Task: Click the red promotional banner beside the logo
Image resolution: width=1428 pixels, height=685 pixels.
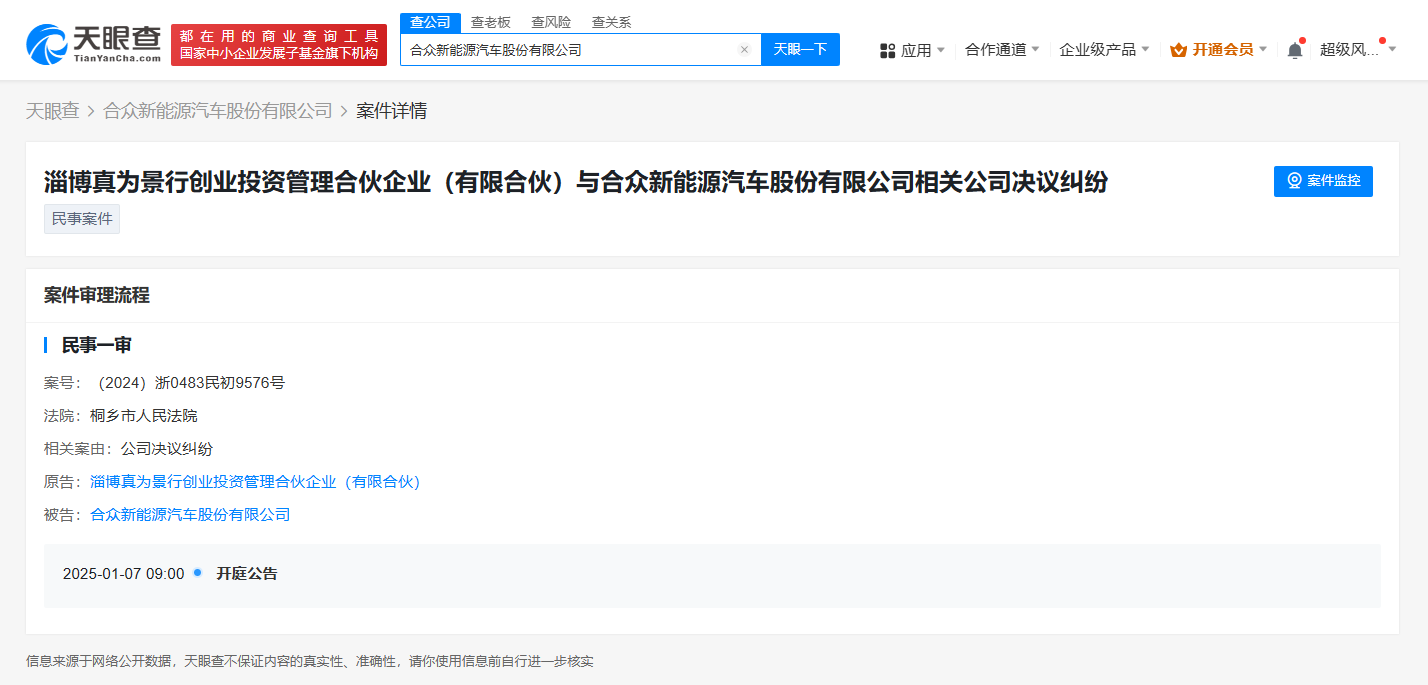Action: (x=276, y=43)
